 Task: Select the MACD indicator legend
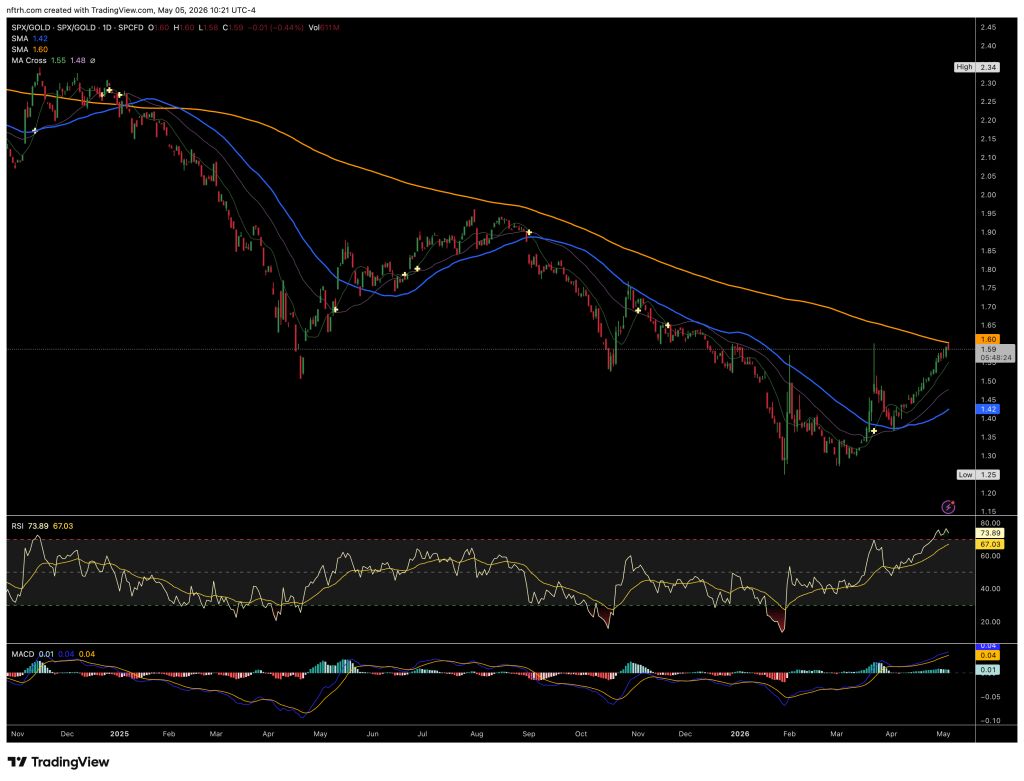tap(53, 654)
